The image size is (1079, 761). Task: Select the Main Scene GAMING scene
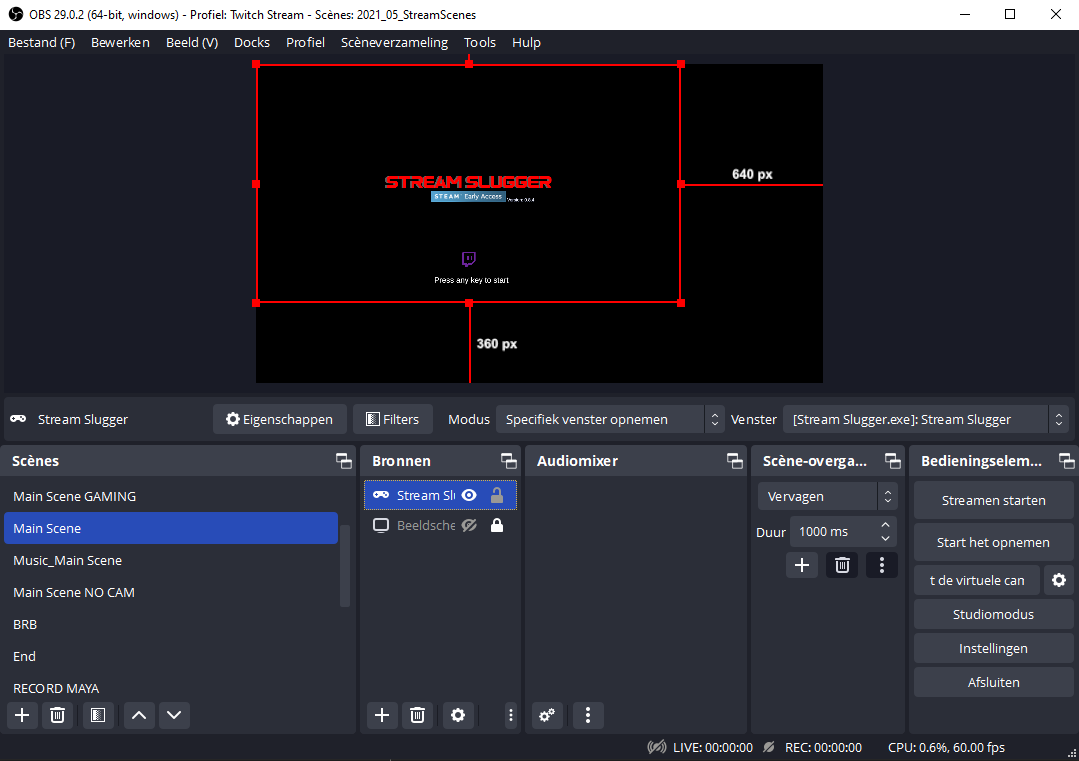click(171, 496)
